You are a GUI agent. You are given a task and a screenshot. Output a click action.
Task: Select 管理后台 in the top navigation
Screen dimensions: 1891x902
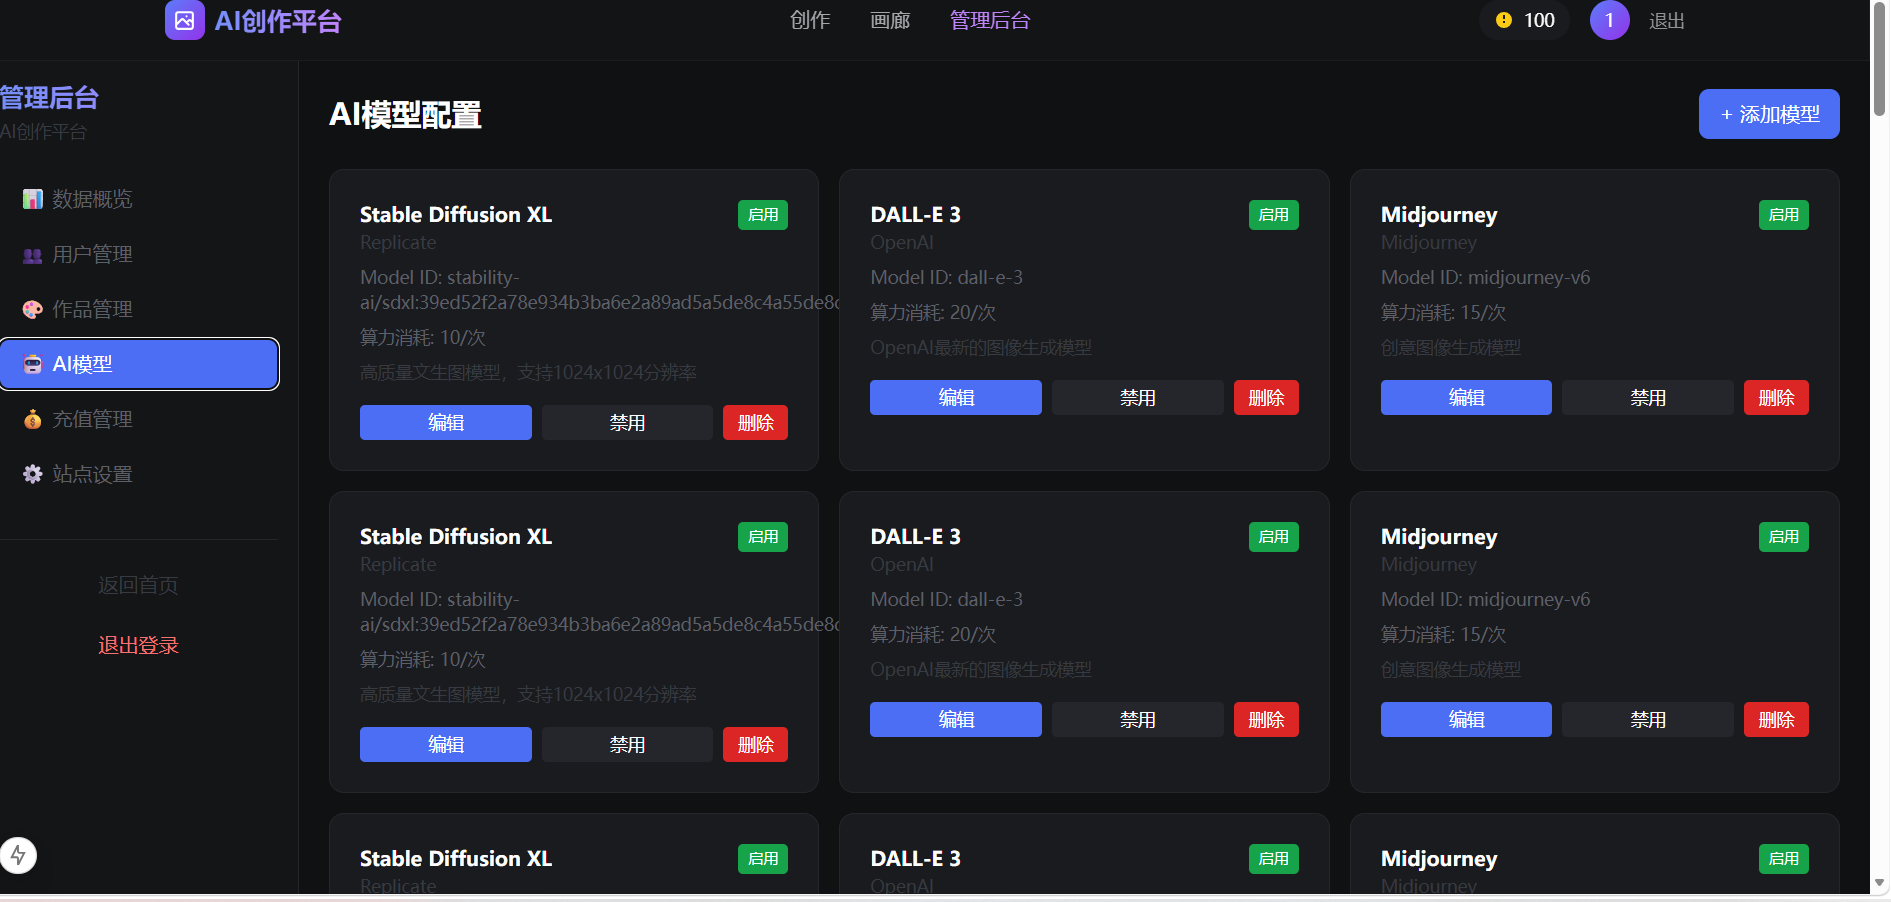click(990, 20)
